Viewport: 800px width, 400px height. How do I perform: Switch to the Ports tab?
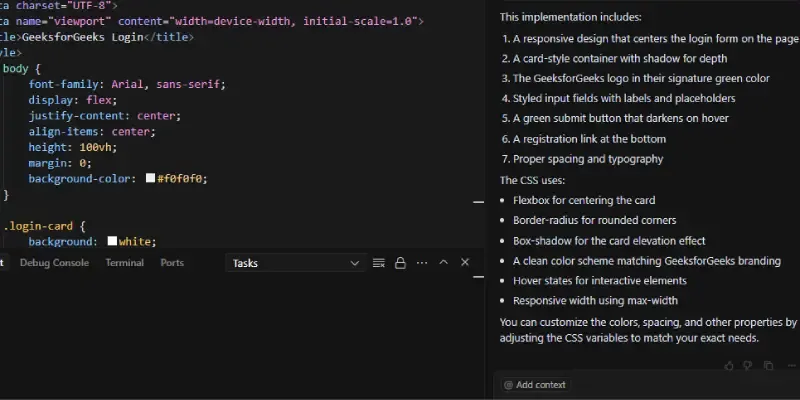click(x=172, y=263)
